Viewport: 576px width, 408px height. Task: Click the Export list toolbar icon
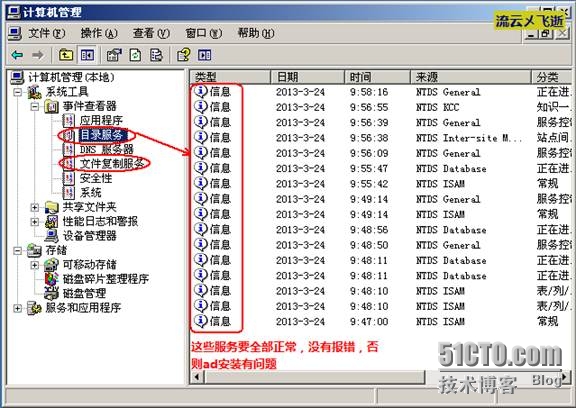156,55
